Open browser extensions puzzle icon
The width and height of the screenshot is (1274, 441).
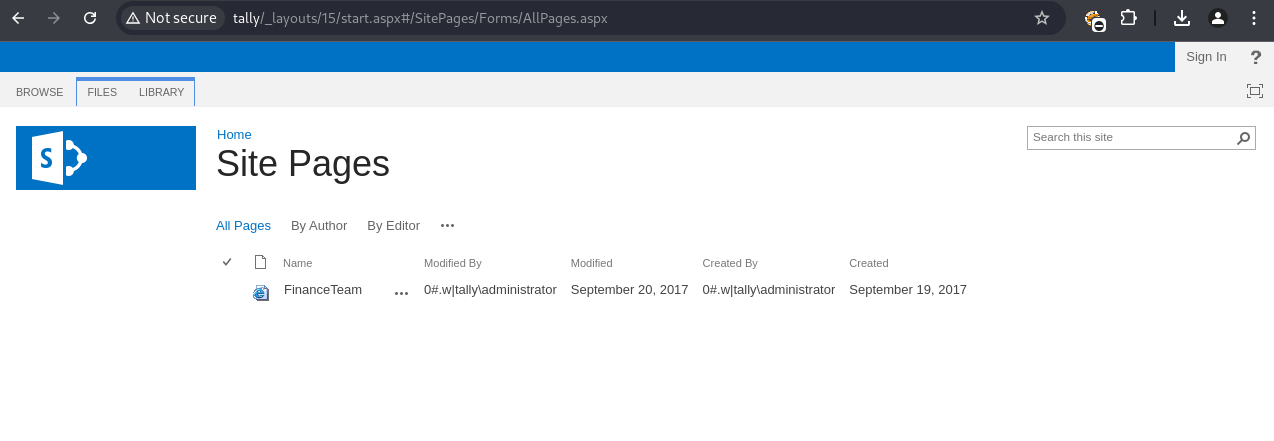[x=1128, y=18]
